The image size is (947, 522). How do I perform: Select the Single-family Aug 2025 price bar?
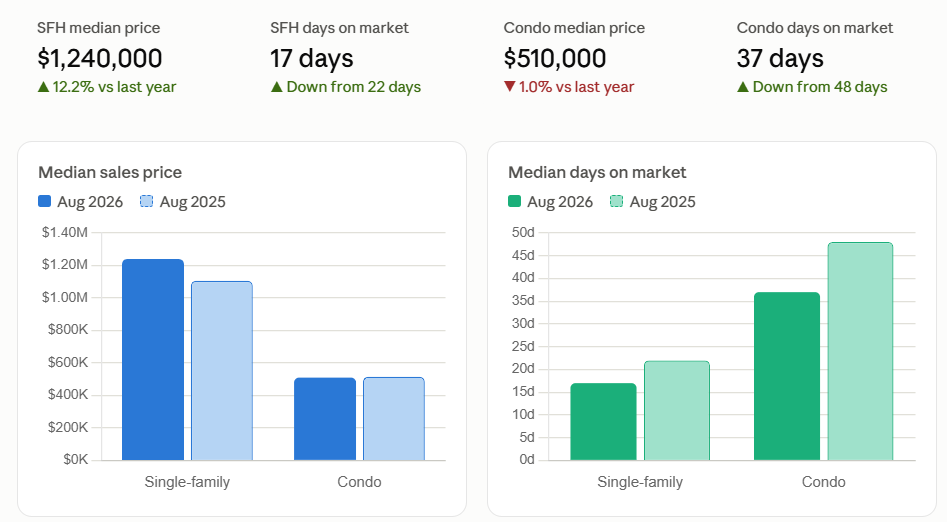coord(222,371)
